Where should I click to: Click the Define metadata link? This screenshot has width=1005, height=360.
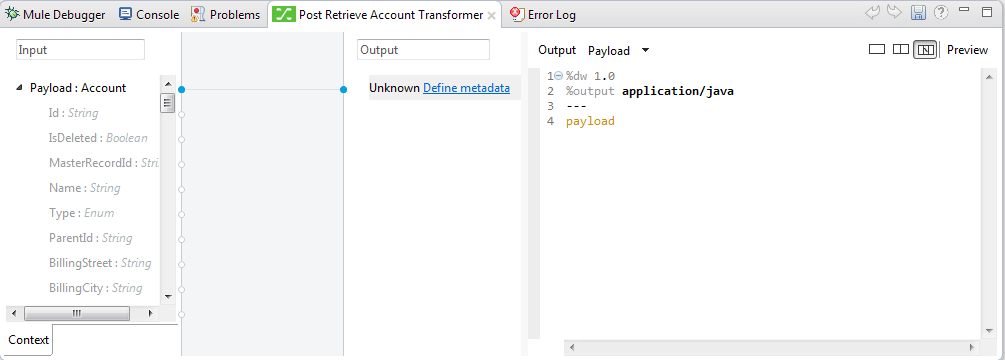tap(466, 88)
